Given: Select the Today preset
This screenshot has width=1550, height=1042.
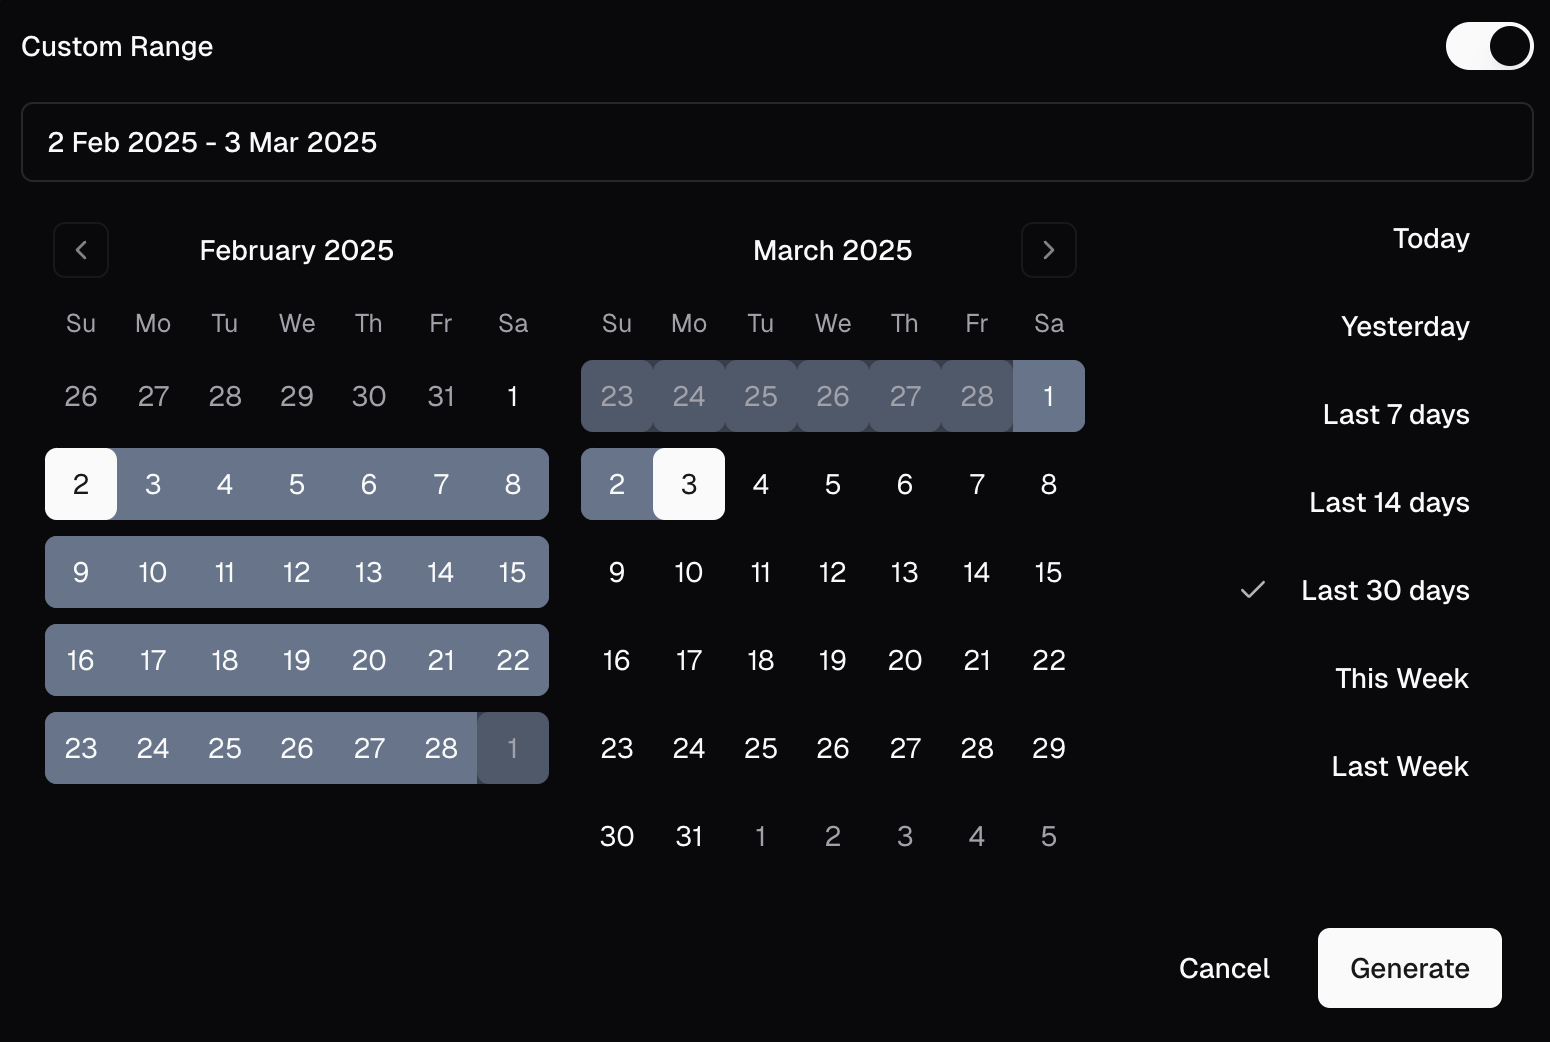Looking at the screenshot, I should pos(1430,239).
